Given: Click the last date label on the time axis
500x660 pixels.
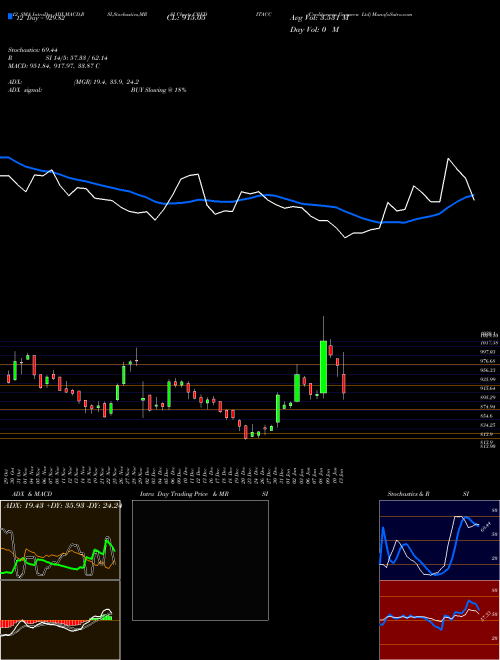Looking at the screenshot, I should (x=343, y=476).
